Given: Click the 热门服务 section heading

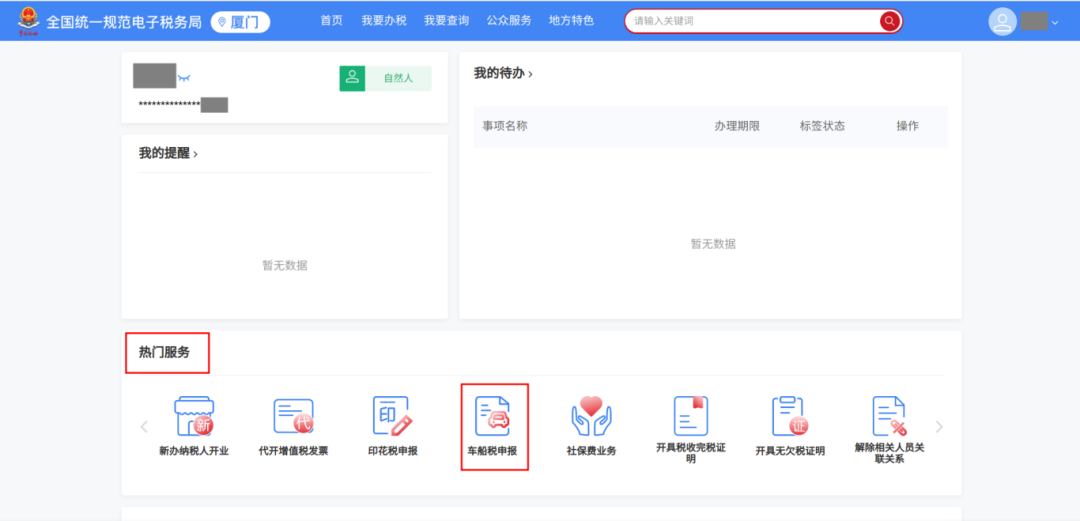Looking at the screenshot, I should click(164, 353).
